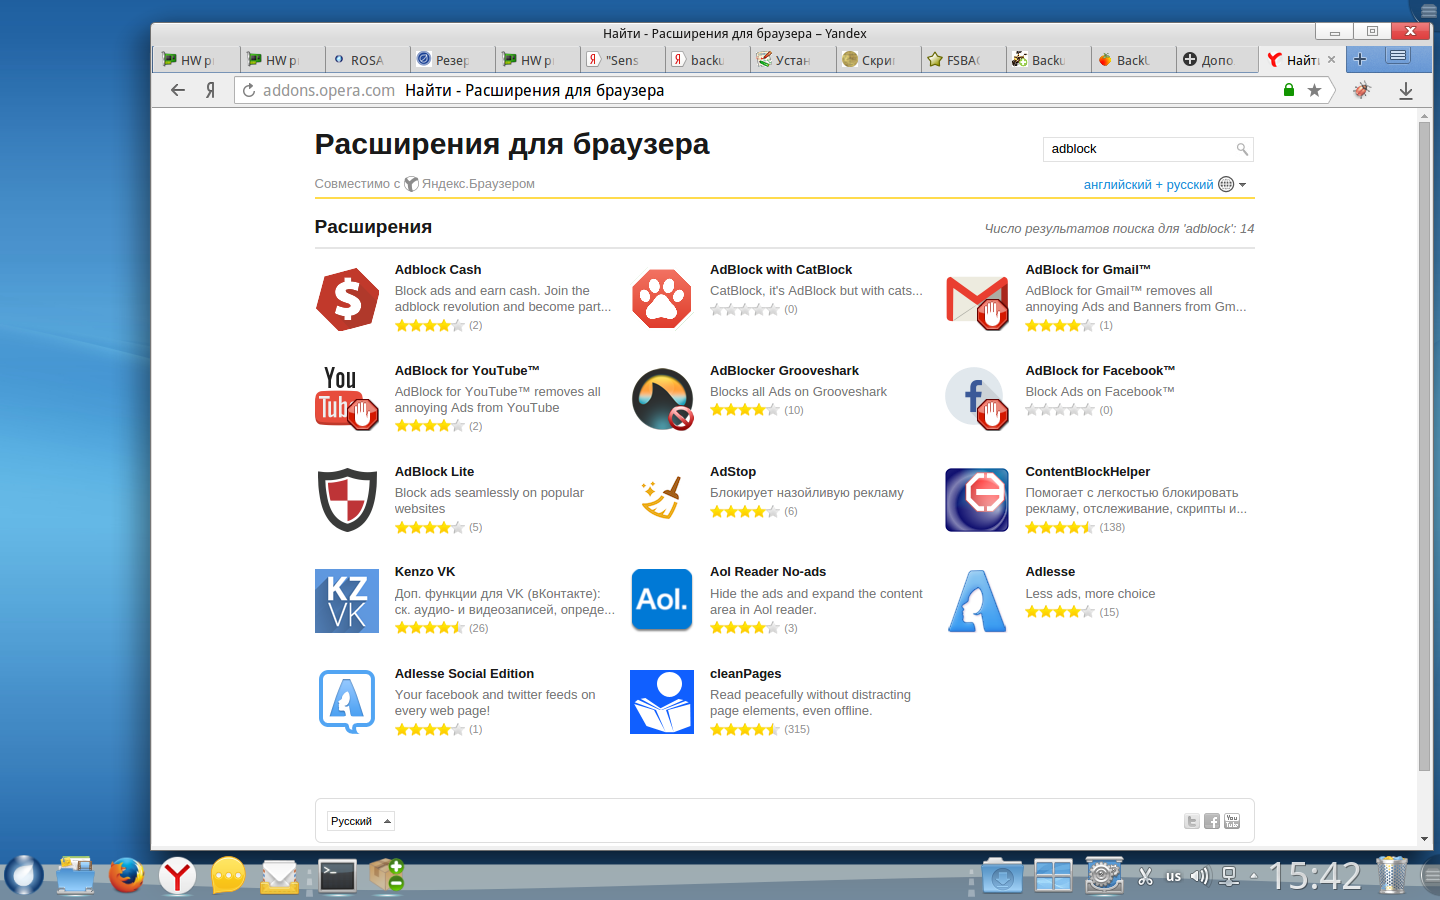Open the YouTube footer icon
Image resolution: width=1440 pixels, height=900 pixels.
tap(1232, 821)
